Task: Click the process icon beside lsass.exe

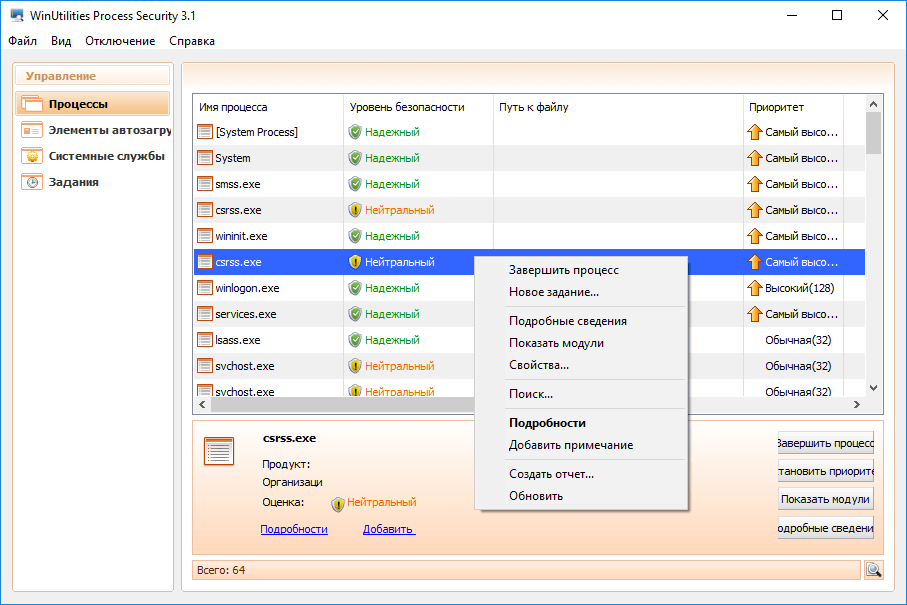Action: click(205, 340)
